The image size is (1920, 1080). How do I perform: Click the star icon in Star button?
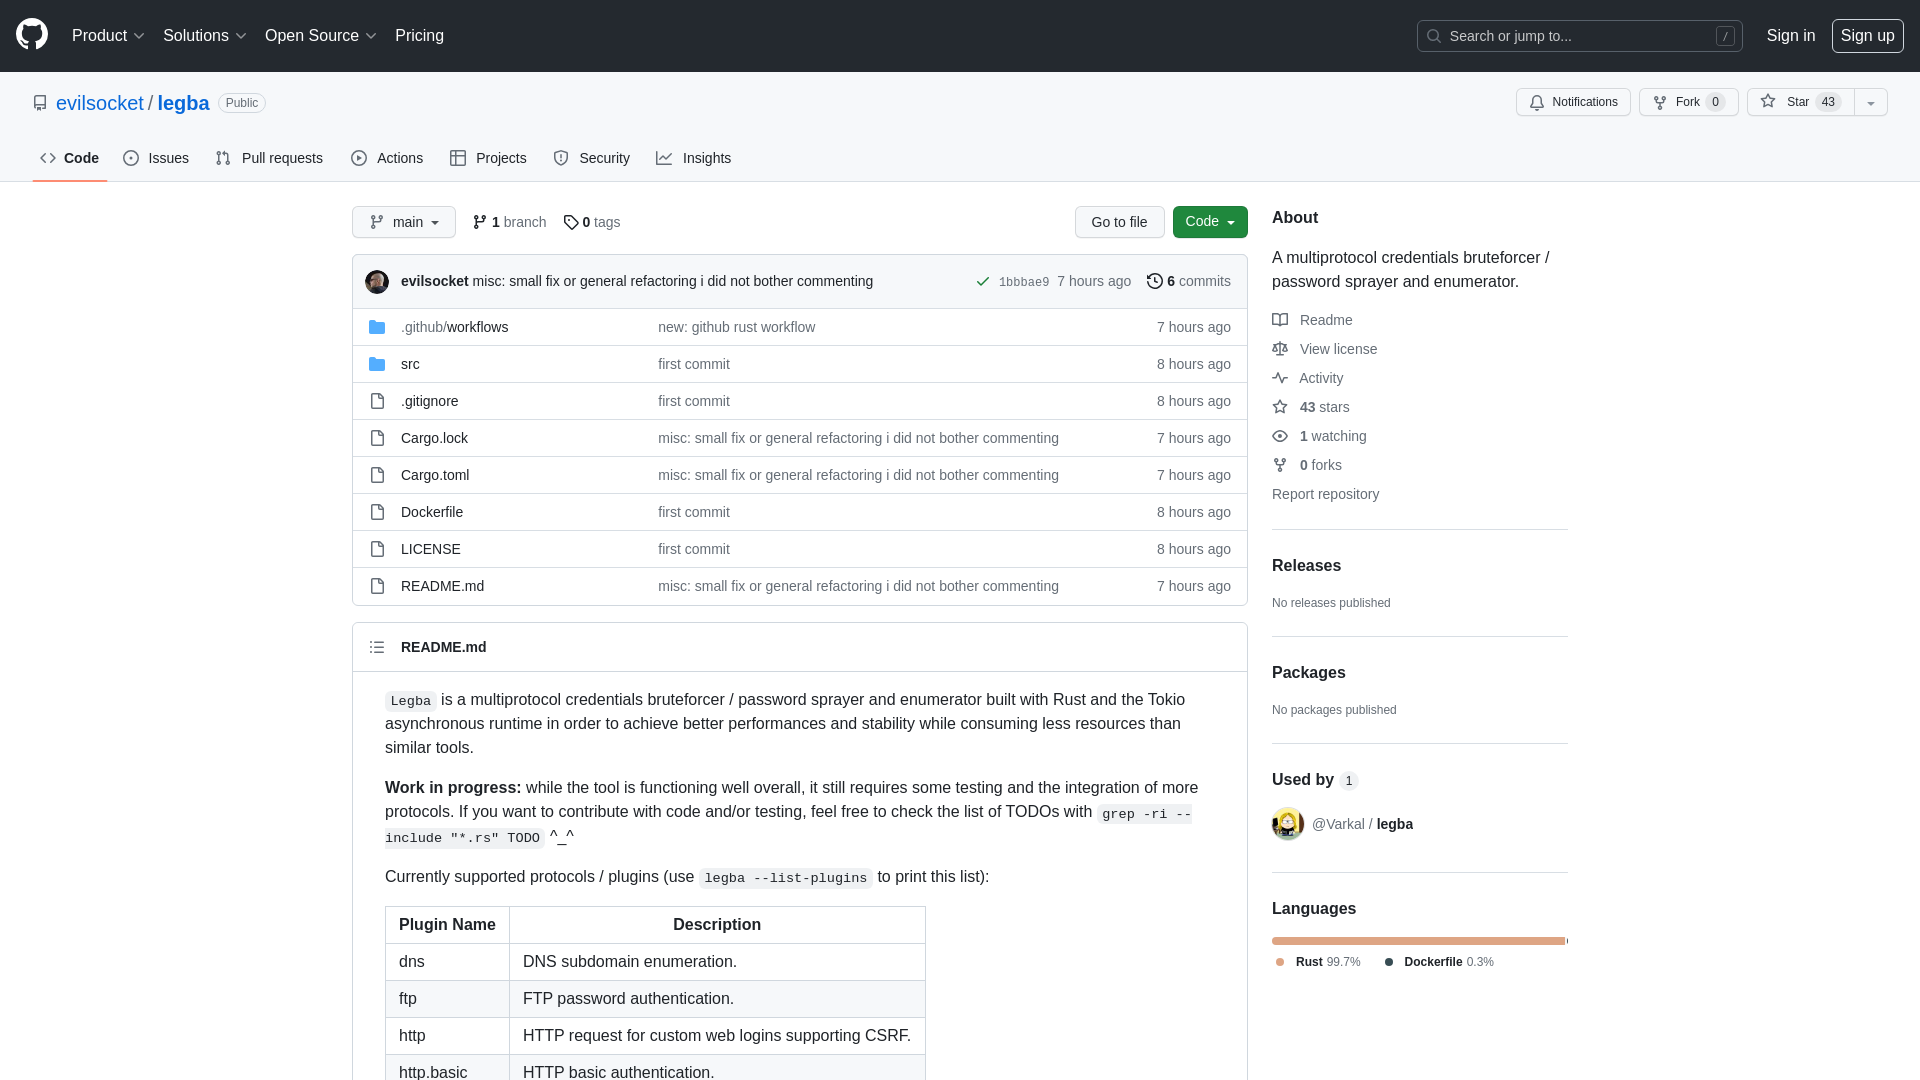[x=1768, y=101]
